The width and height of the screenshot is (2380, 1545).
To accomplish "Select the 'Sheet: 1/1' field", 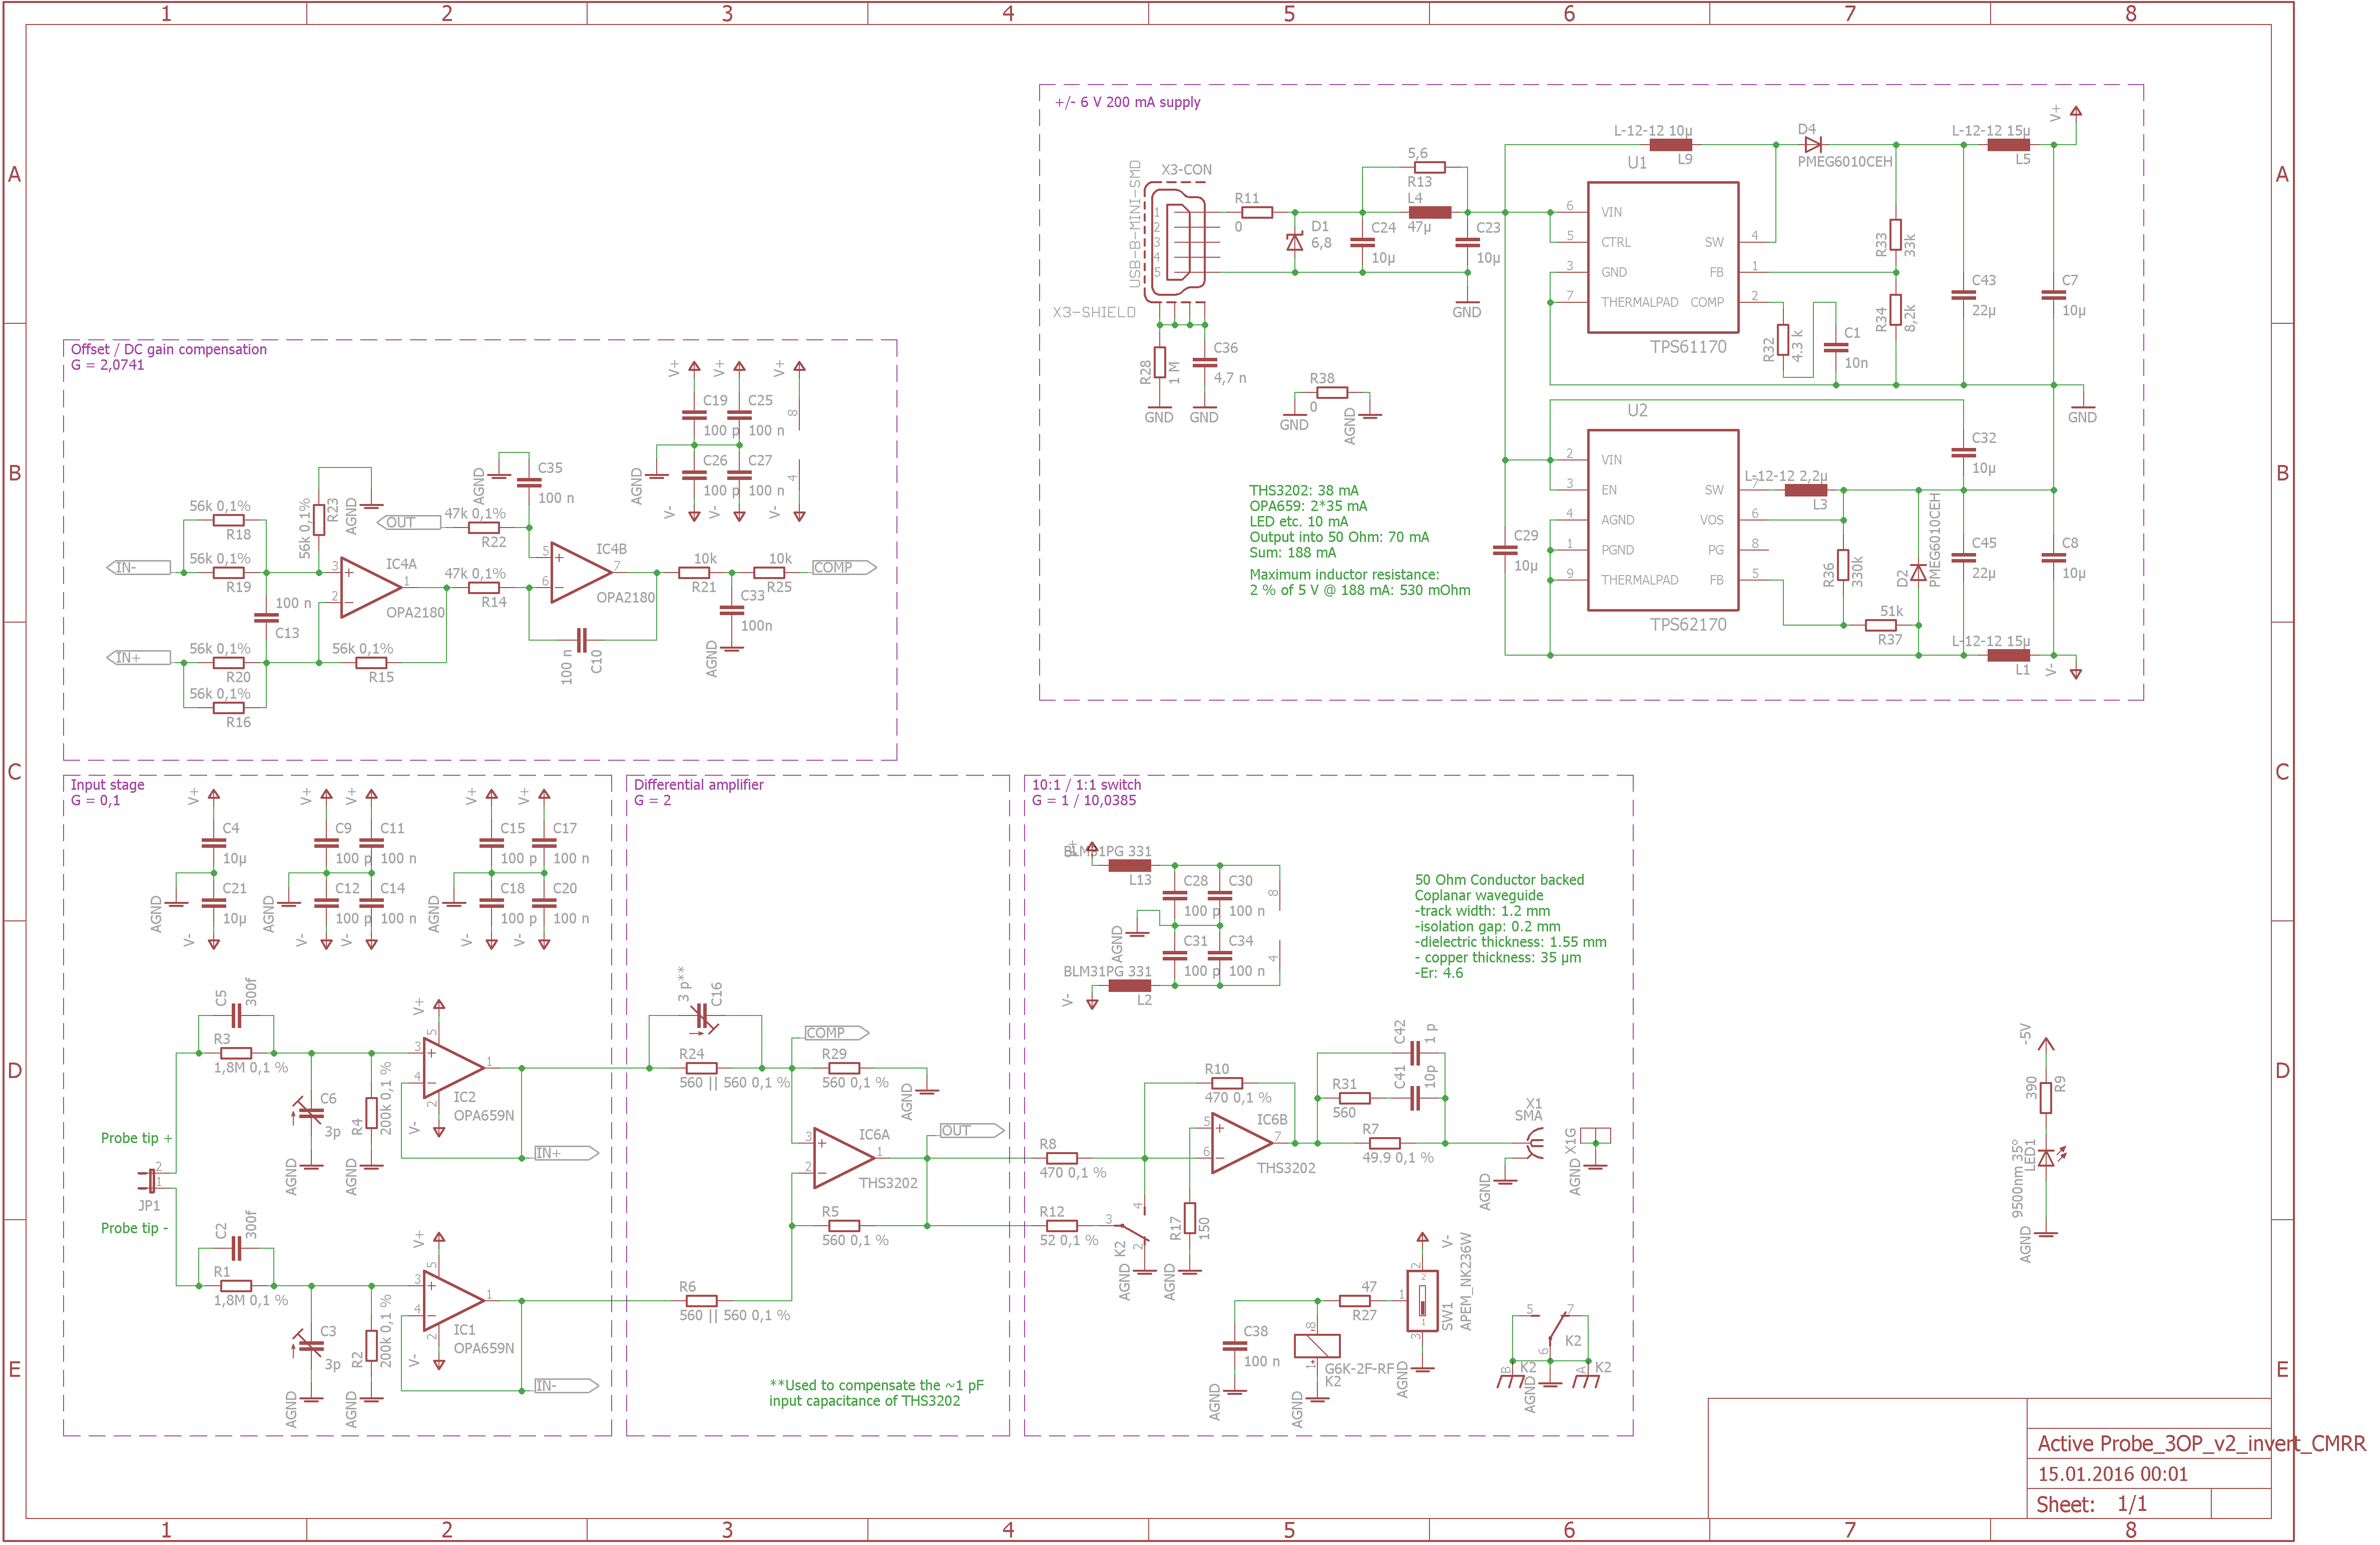I will (2092, 1504).
